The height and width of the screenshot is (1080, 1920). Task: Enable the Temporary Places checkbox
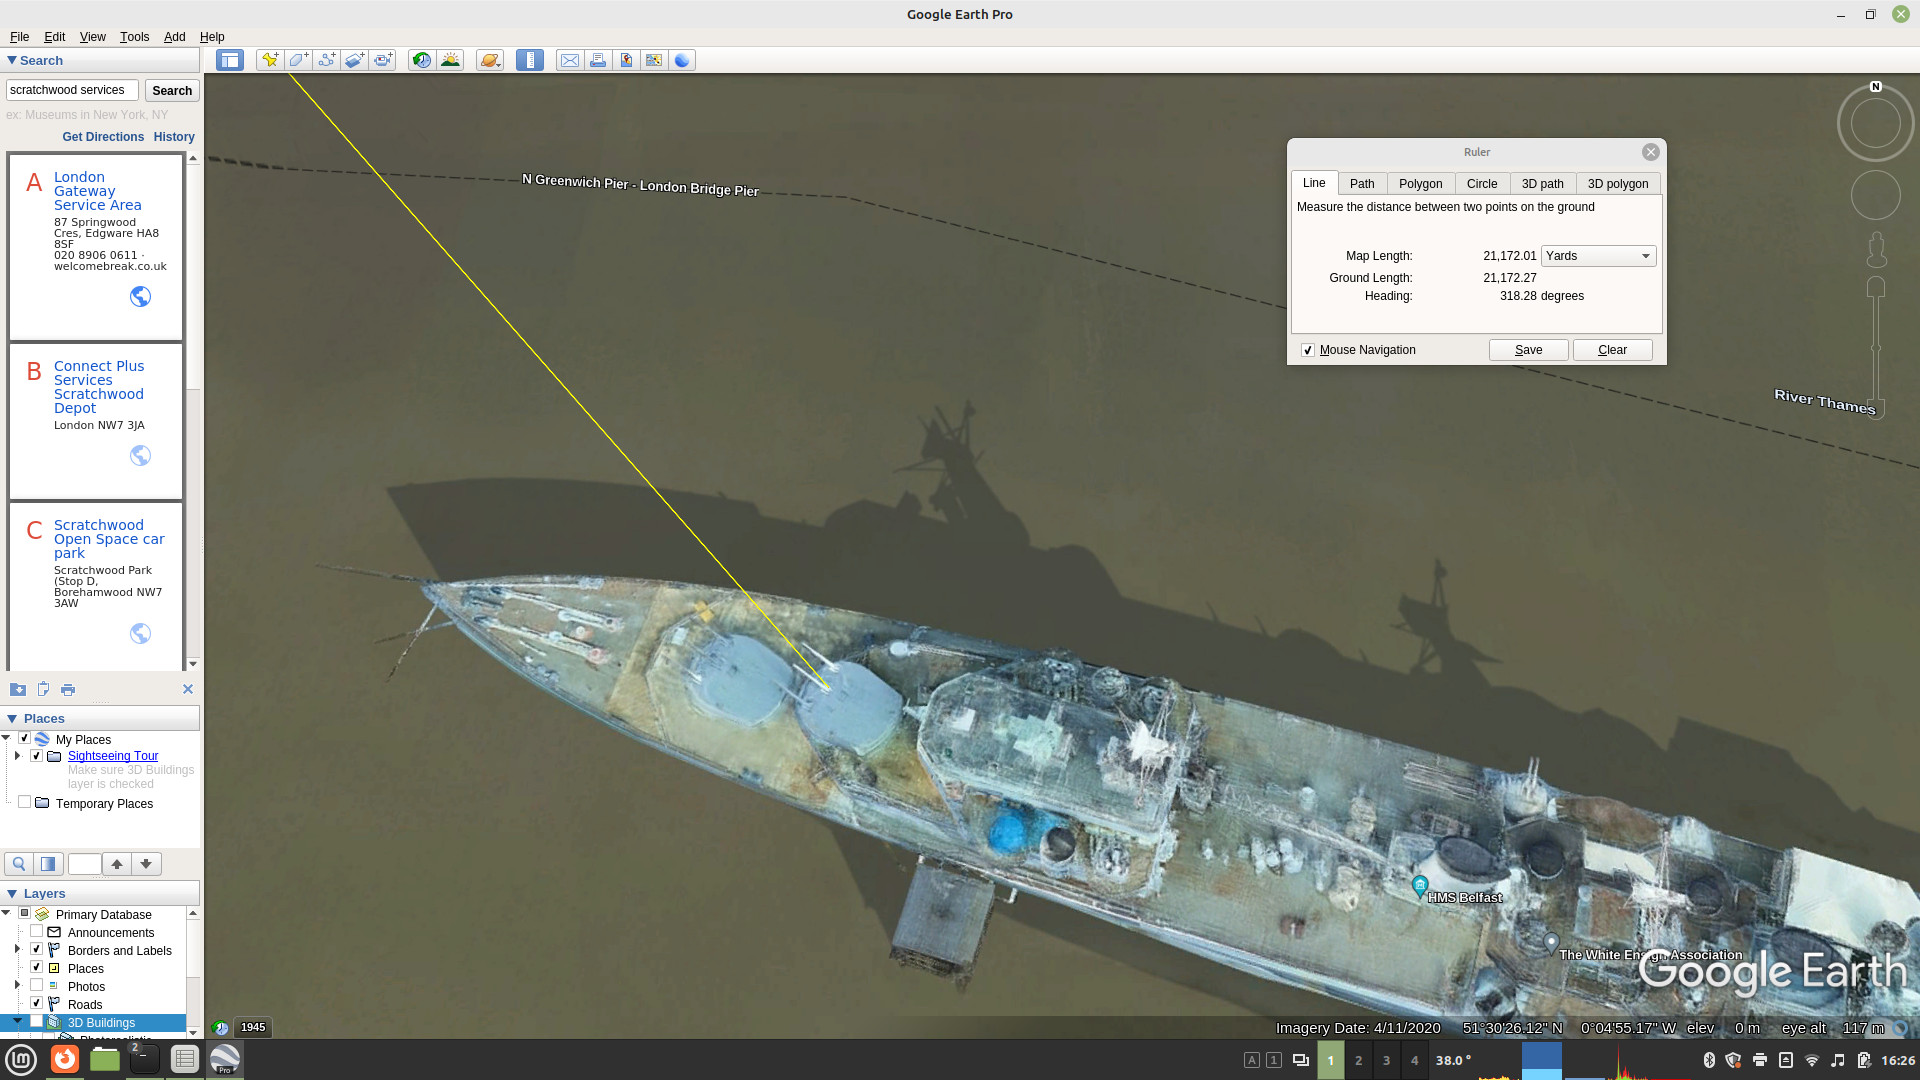25,802
